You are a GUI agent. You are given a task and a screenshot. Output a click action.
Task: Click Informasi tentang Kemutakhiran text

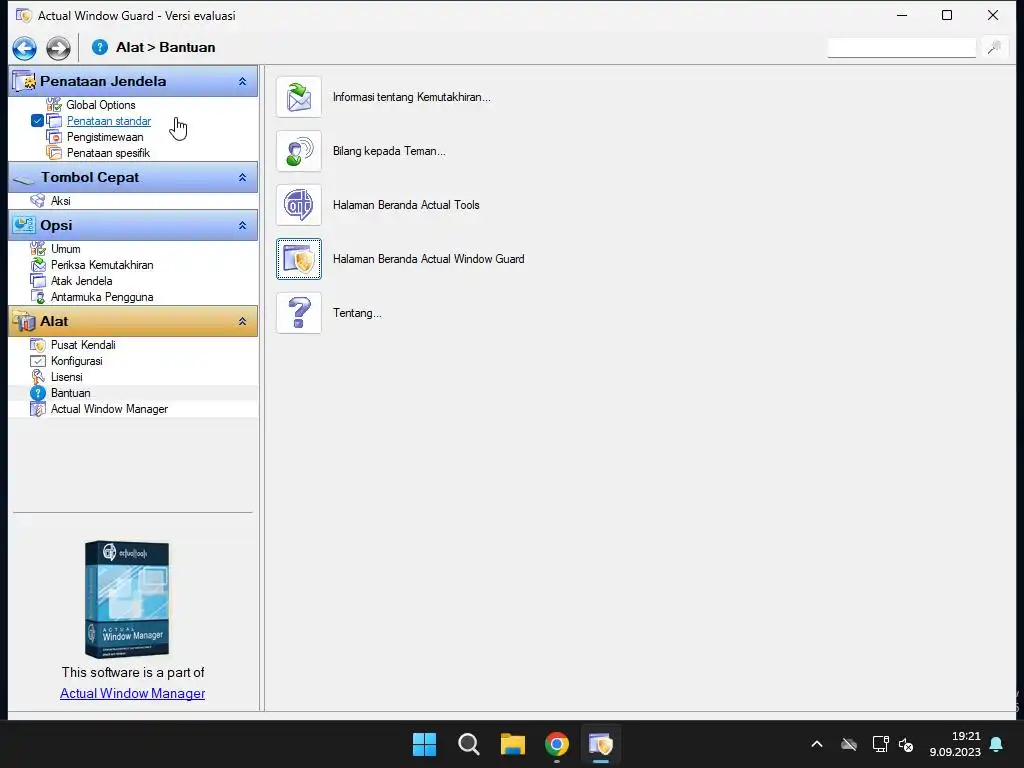click(411, 97)
